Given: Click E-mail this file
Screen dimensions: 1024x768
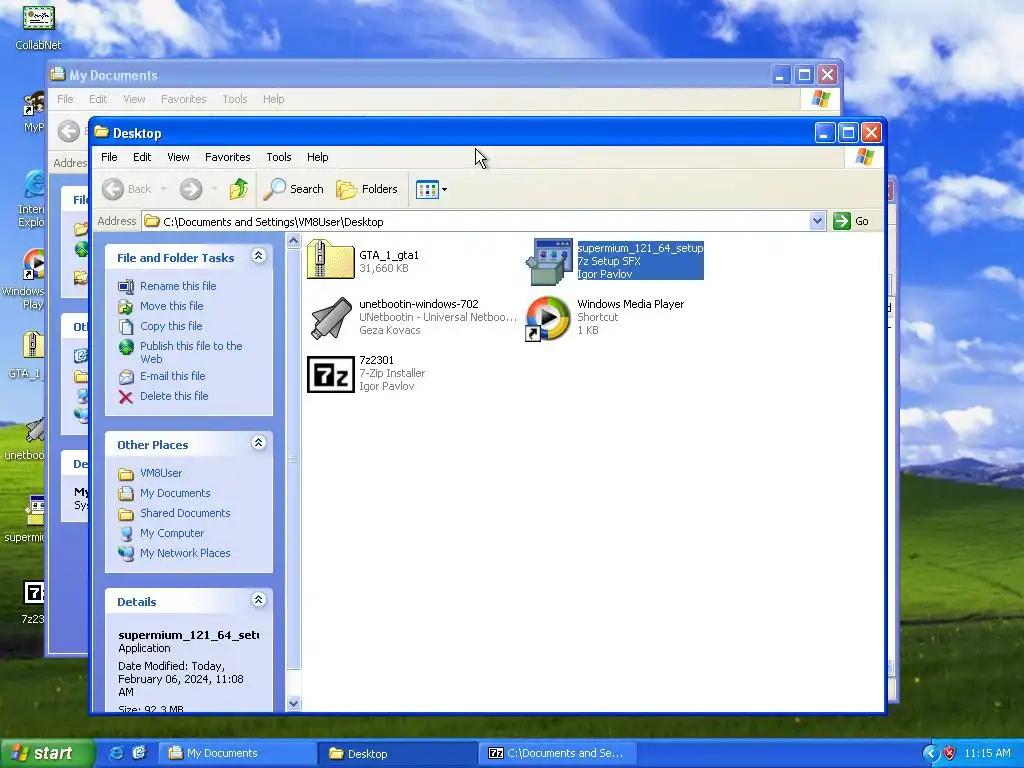Looking at the screenshot, I should coord(172,376).
